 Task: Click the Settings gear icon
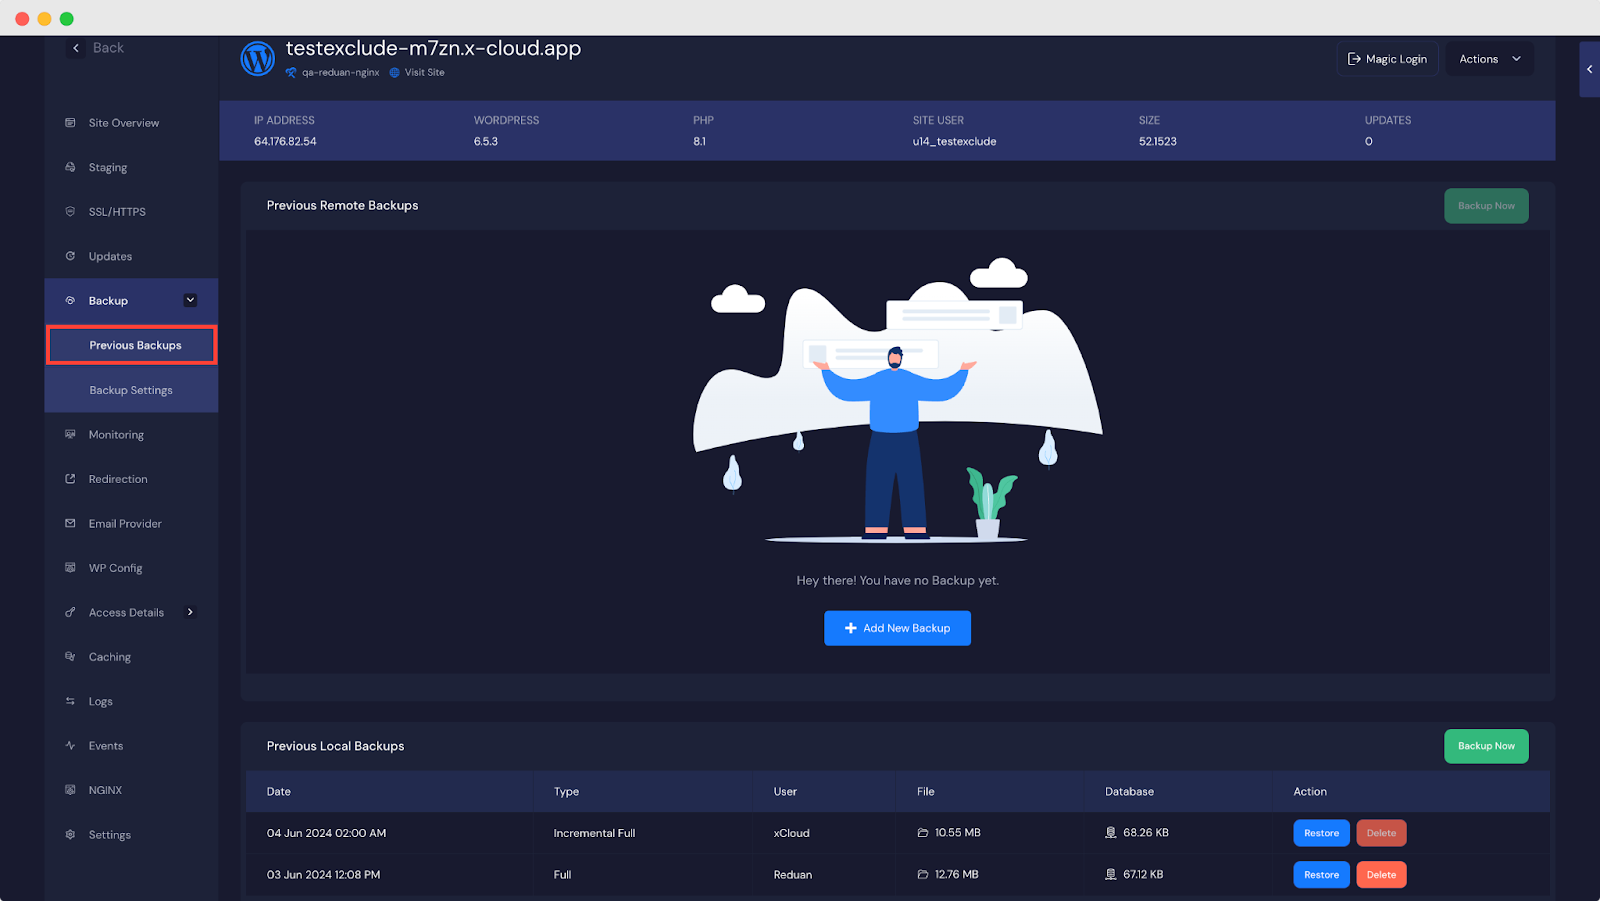click(69, 834)
